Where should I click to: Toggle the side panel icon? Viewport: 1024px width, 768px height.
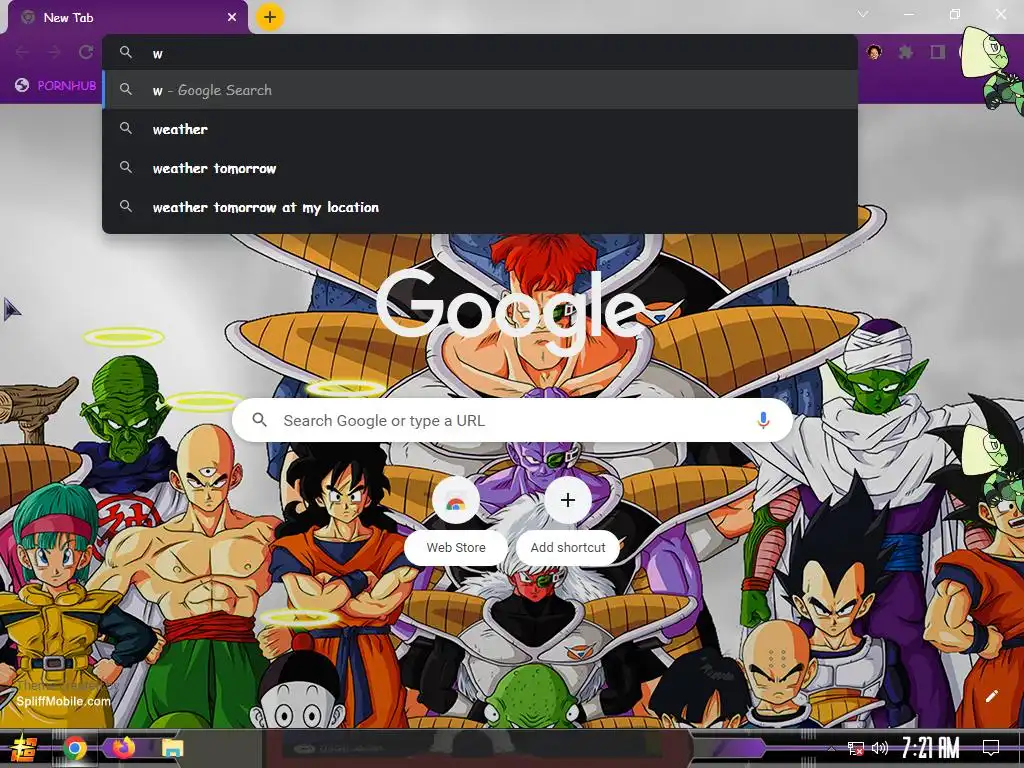[938, 52]
